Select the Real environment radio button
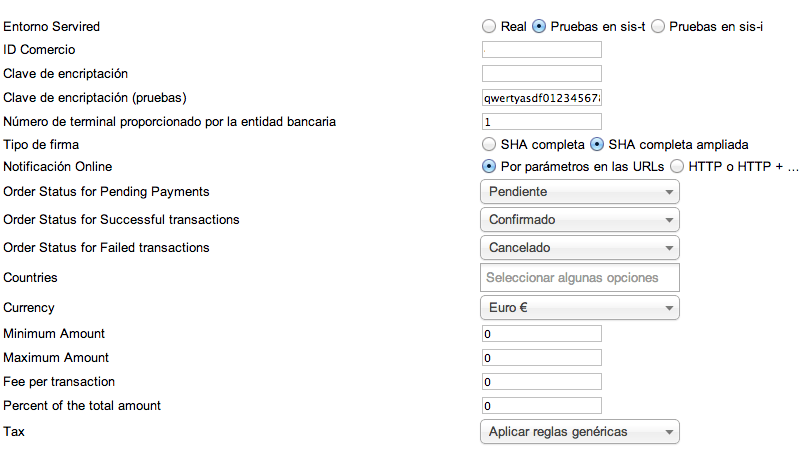The width and height of the screenshot is (809, 455). (489, 26)
